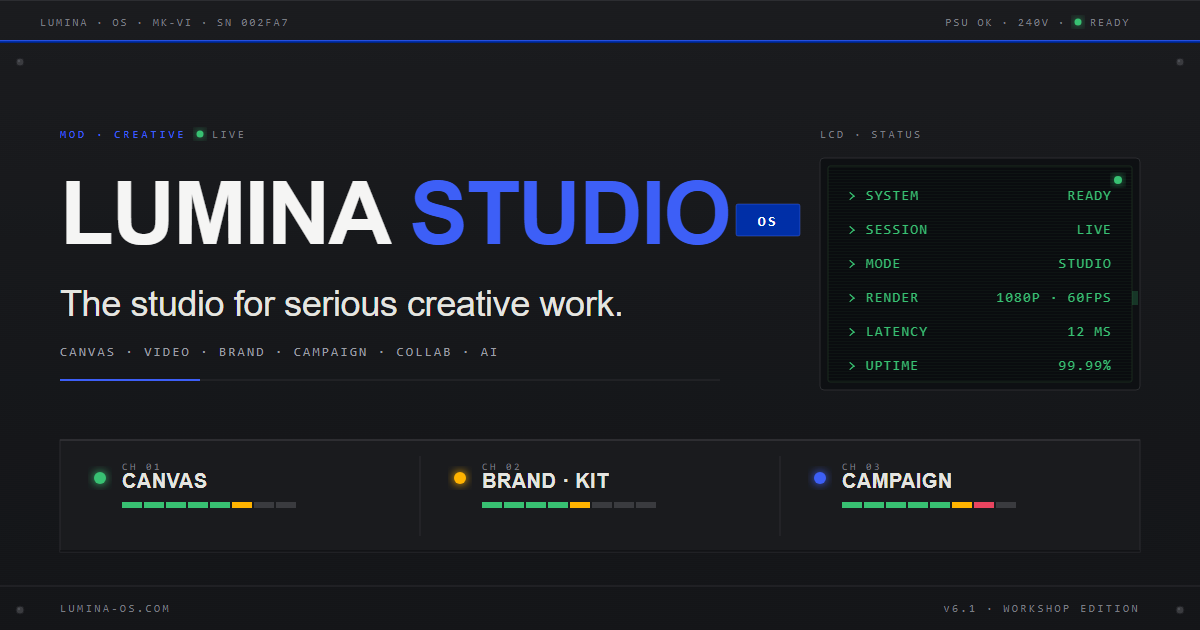Select BRAND in the feature list
This screenshot has height=630, width=1200.
pos(242,352)
